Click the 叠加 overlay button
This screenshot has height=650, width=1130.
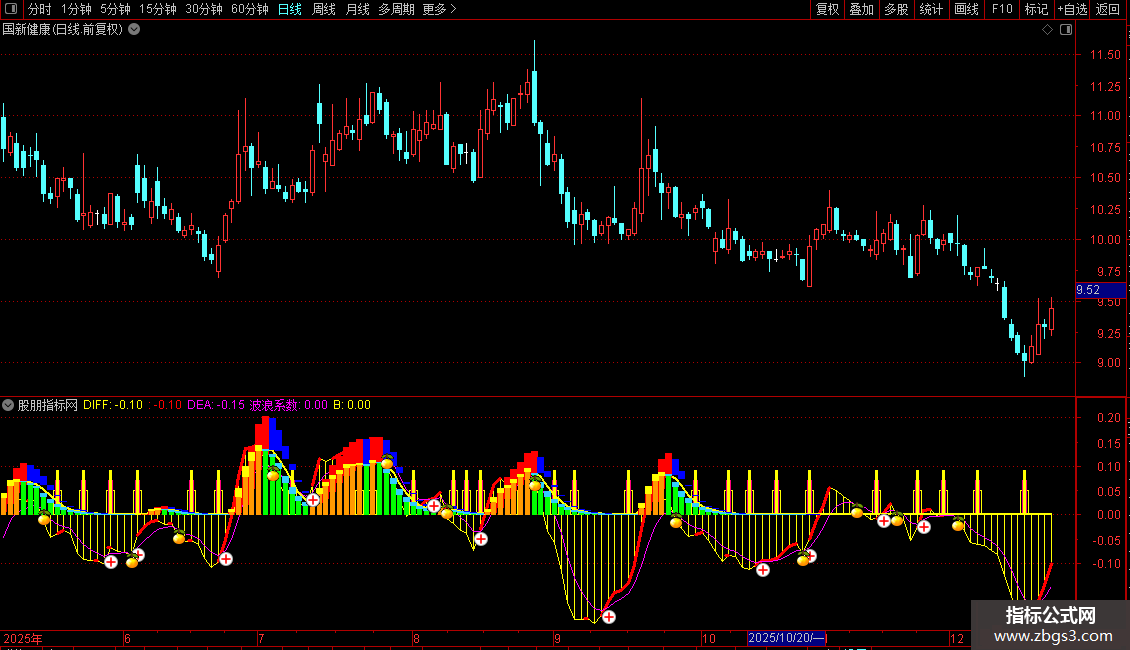tap(861, 9)
